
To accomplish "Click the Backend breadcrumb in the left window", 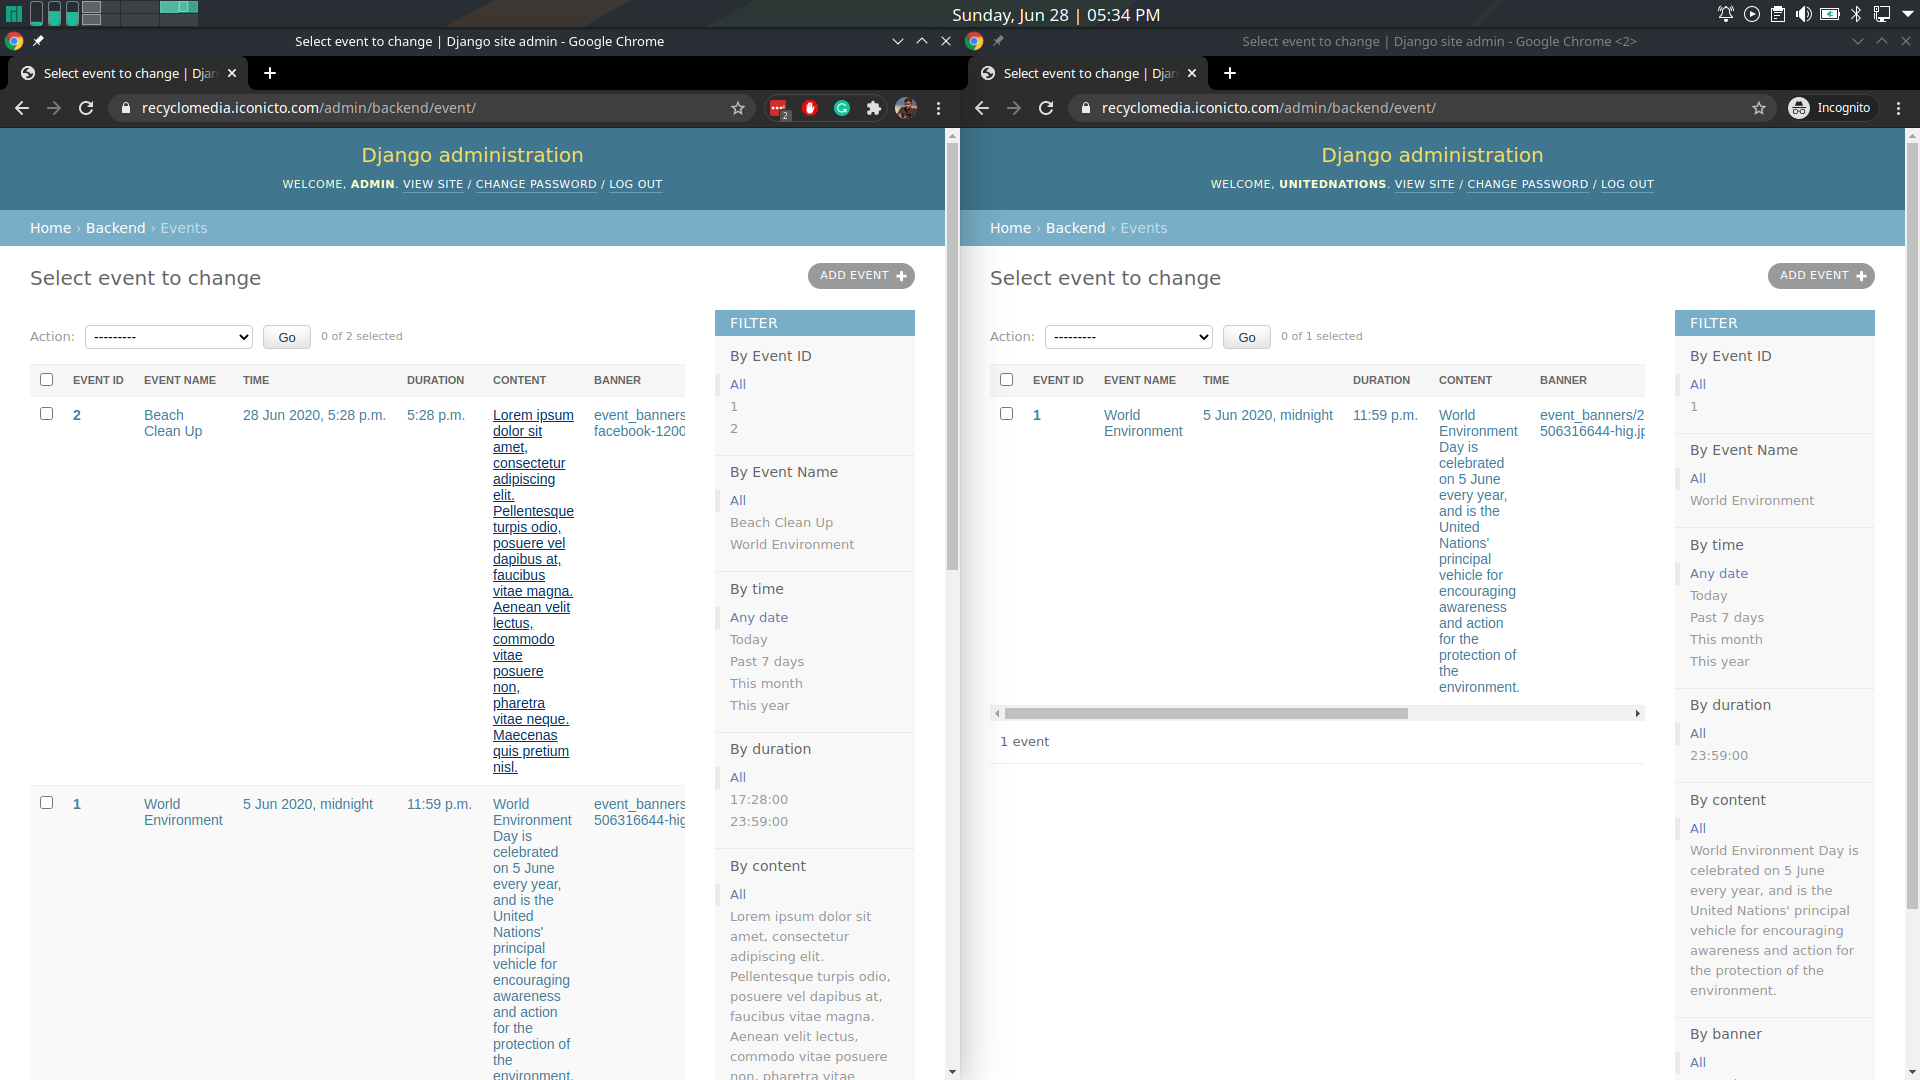I will tap(115, 228).
